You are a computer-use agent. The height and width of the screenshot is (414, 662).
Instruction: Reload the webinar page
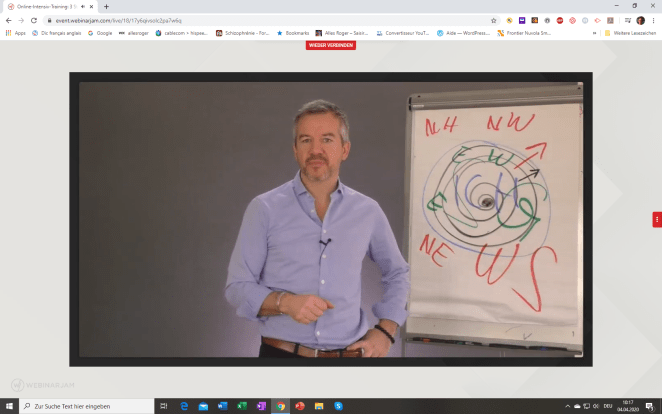36,20
